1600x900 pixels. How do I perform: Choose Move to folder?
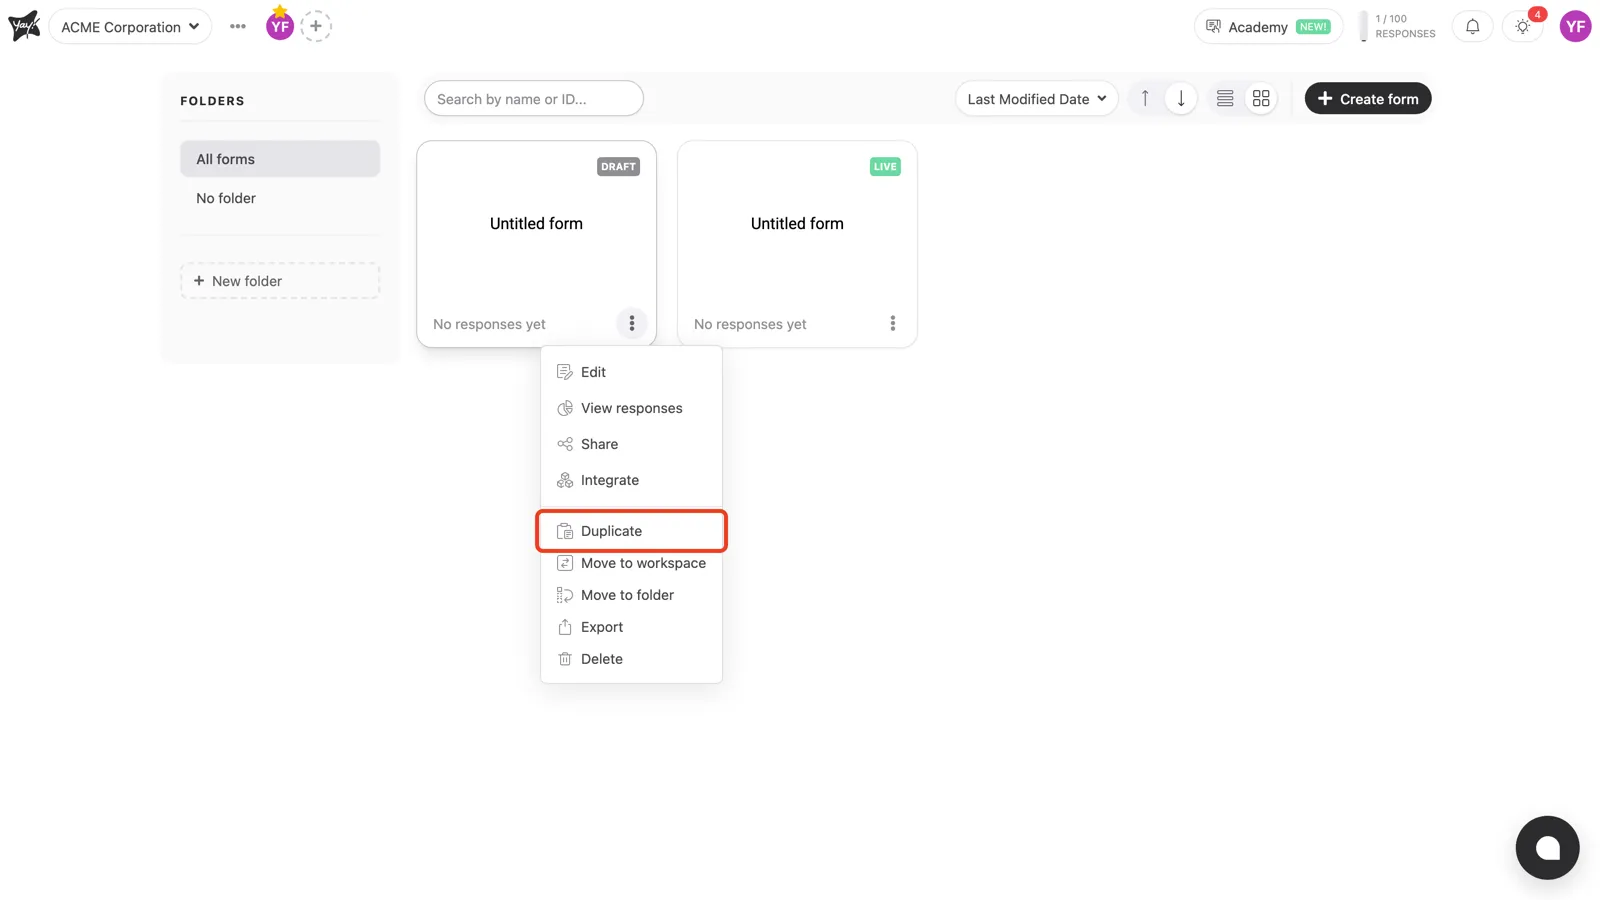pos(631,595)
